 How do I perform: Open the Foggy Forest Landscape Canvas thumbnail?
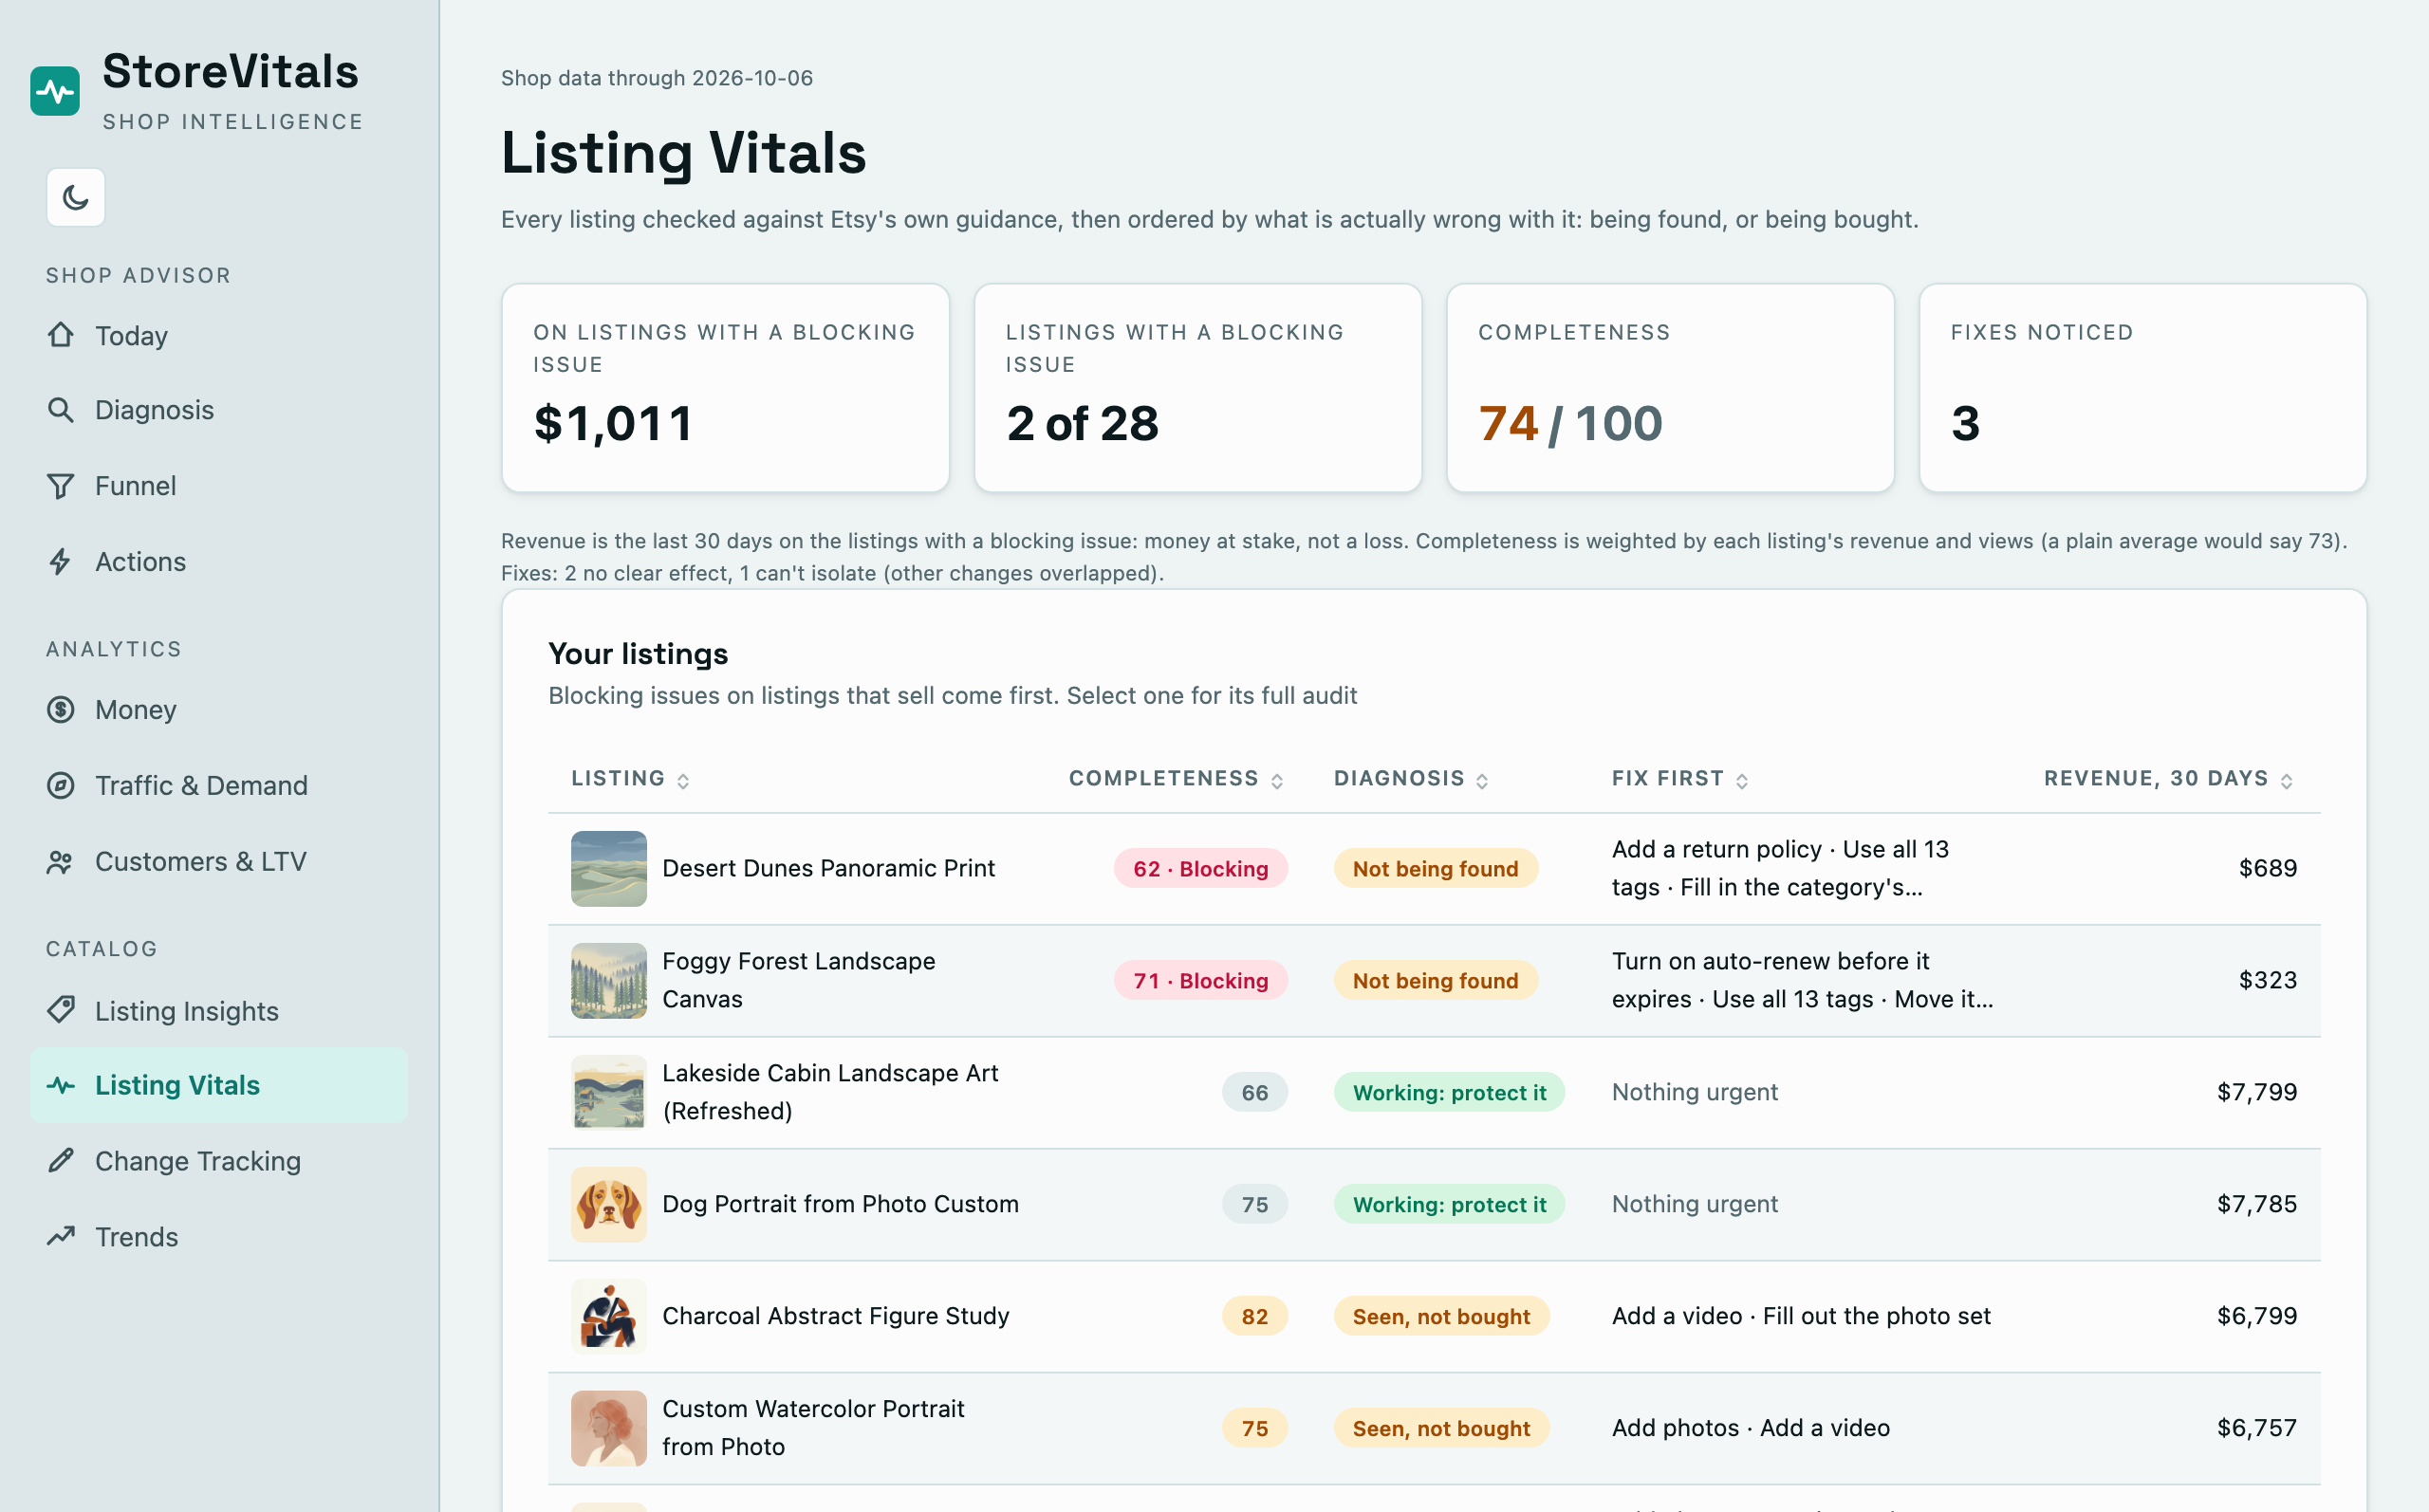pos(609,980)
